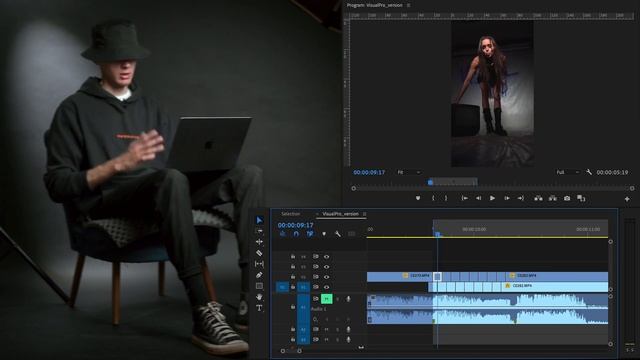Open Program monitor settings wrench
640x360 pixels.
[x=589, y=172]
